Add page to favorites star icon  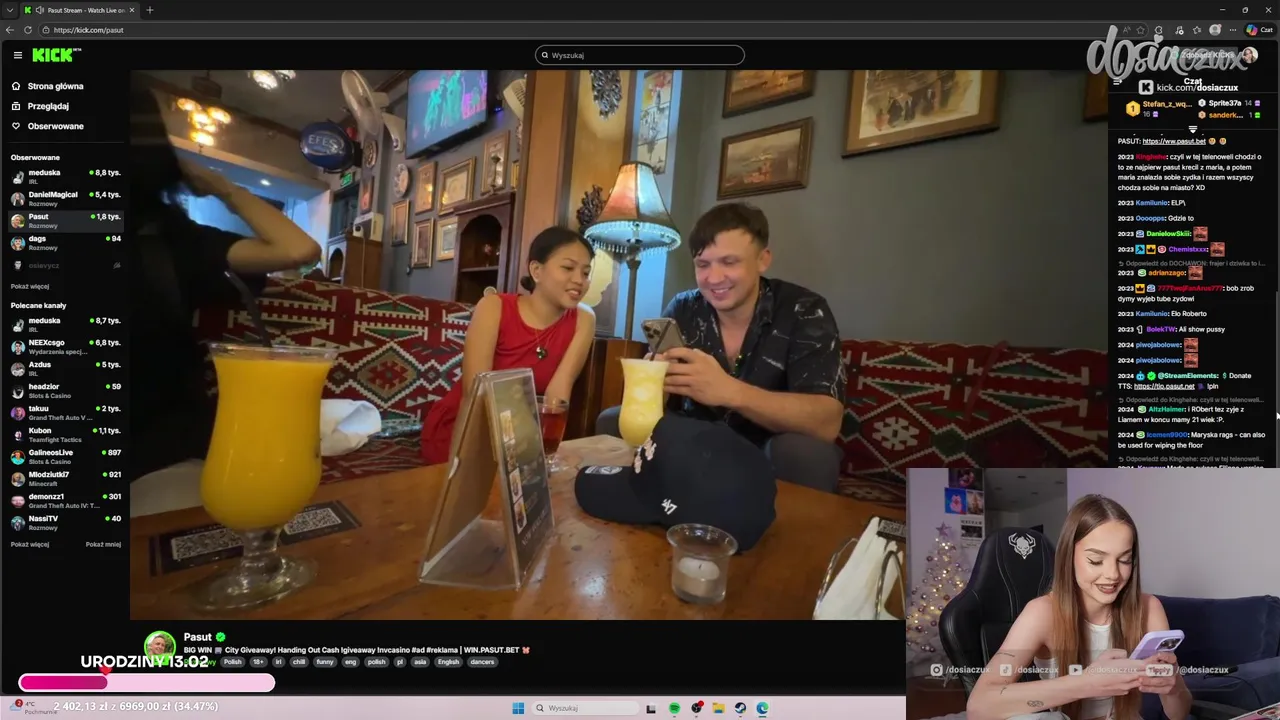coord(1141,30)
